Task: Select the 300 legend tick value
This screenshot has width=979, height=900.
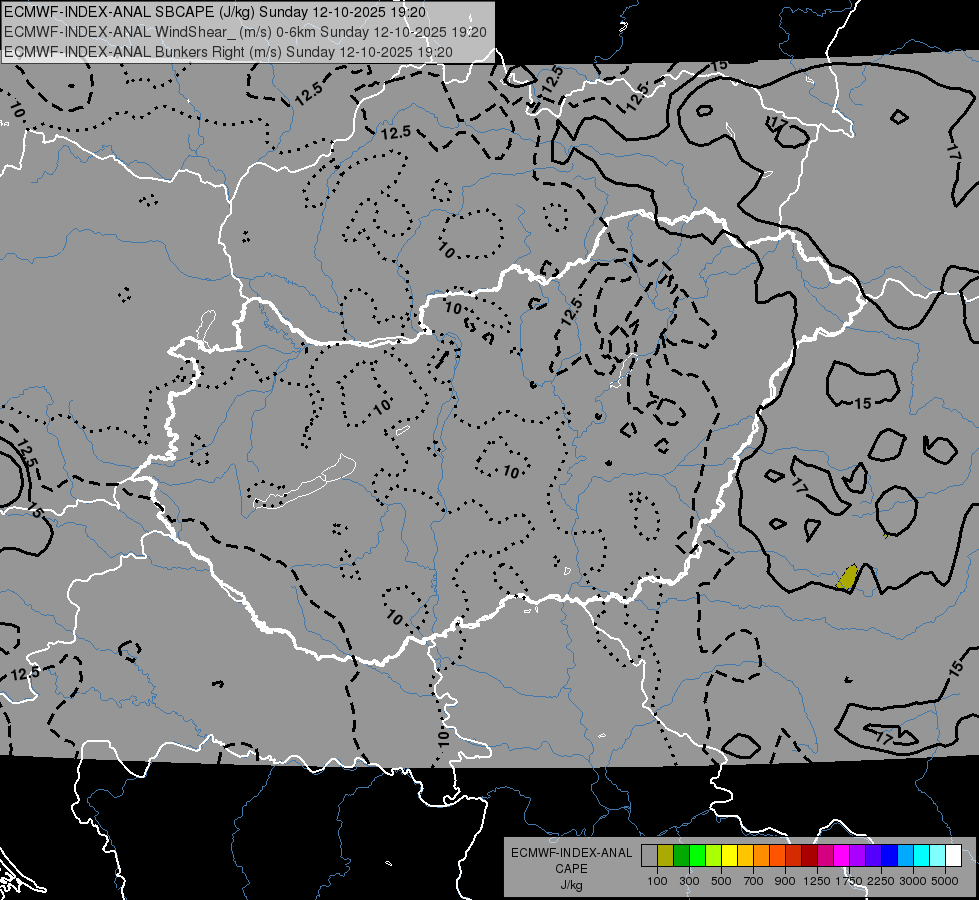Action: [x=689, y=881]
